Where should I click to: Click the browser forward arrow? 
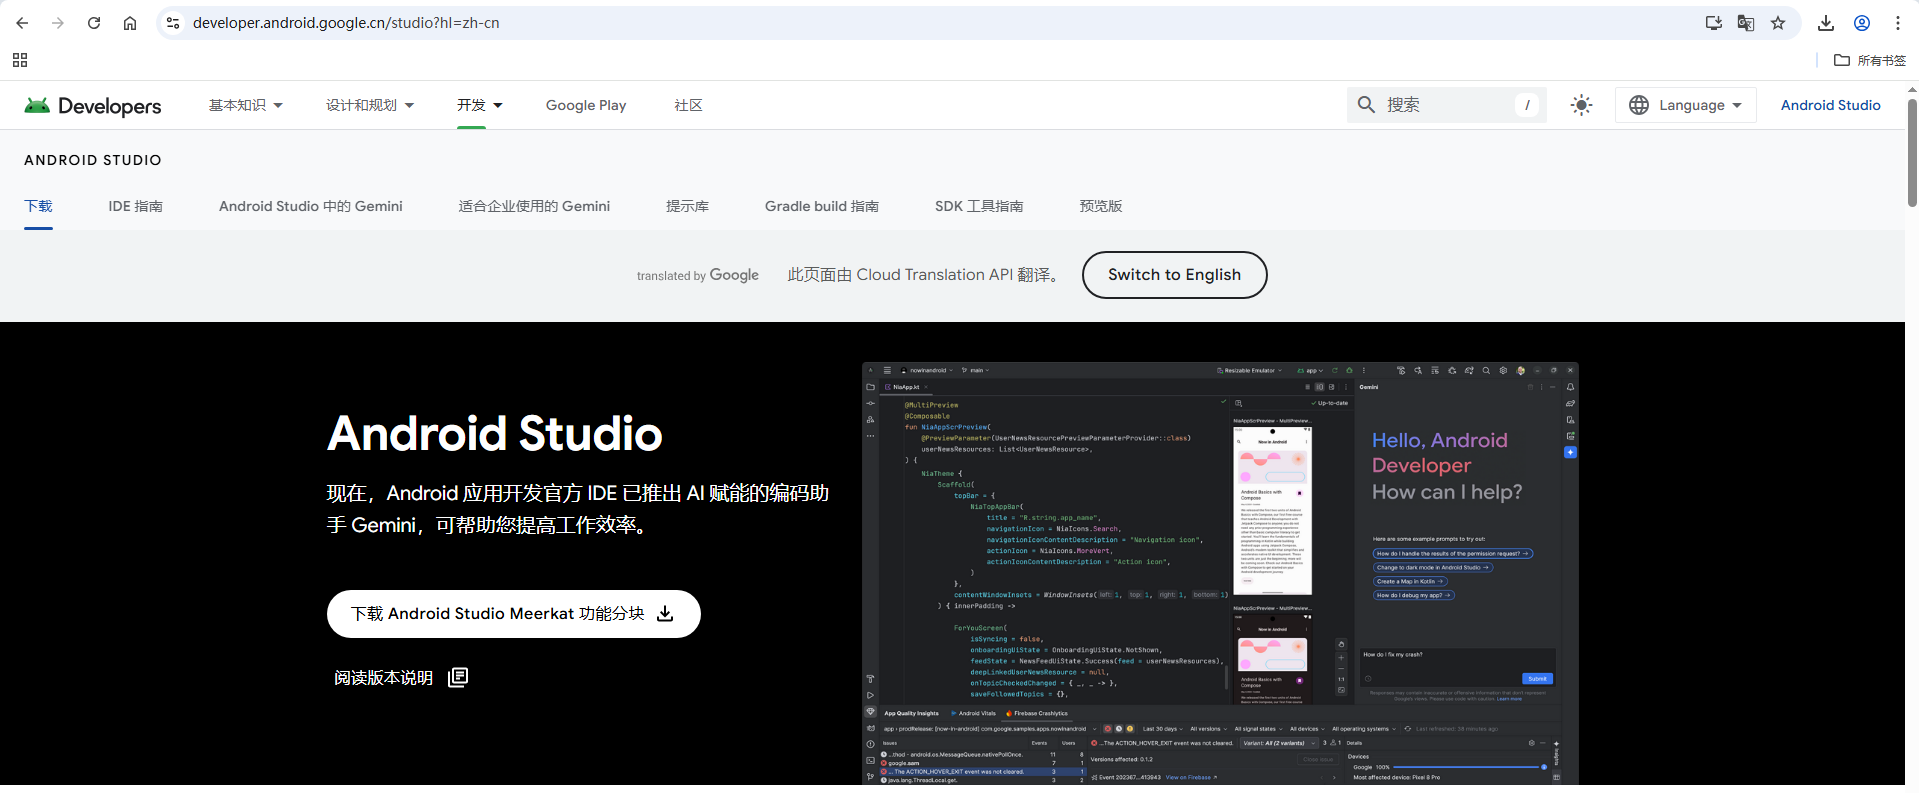point(58,23)
